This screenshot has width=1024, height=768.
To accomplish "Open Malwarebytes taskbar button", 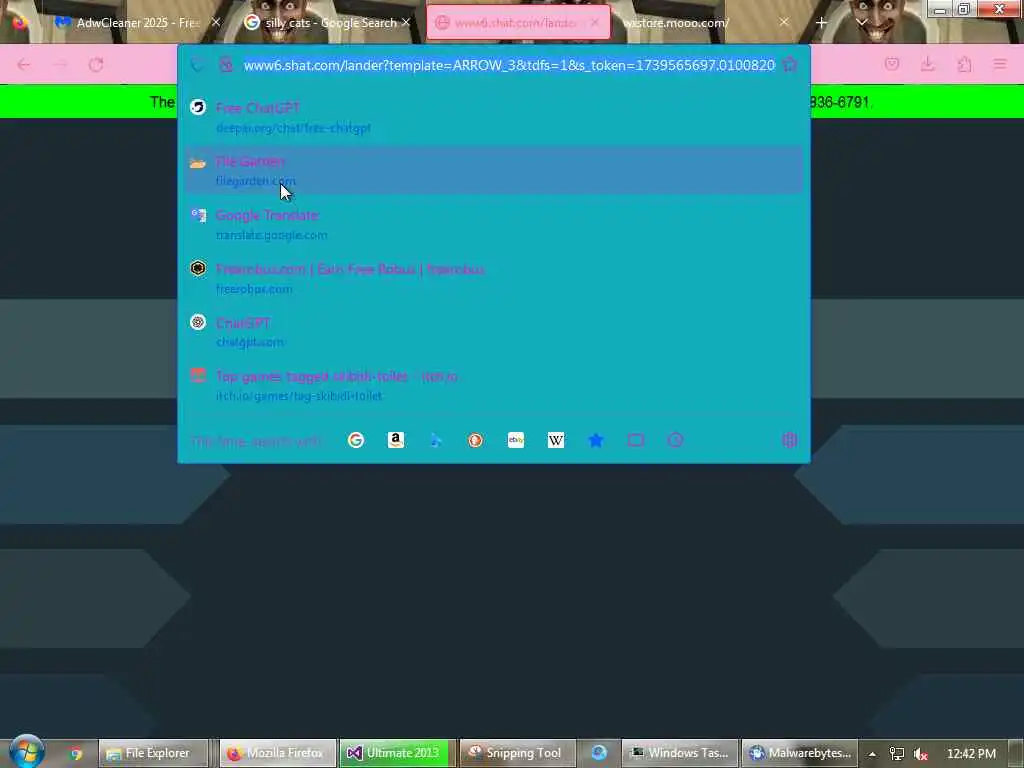I will pos(800,753).
